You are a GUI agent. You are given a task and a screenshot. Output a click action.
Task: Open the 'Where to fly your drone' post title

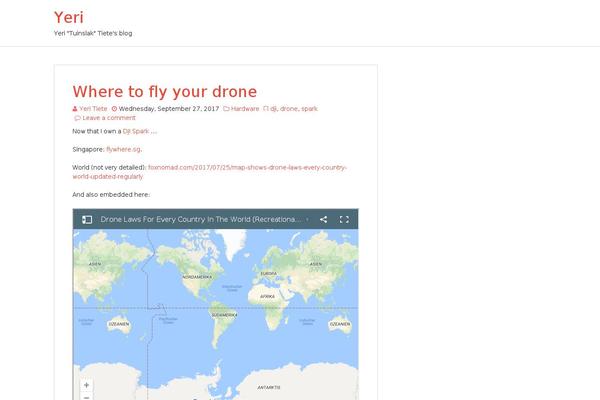tap(165, 91)
